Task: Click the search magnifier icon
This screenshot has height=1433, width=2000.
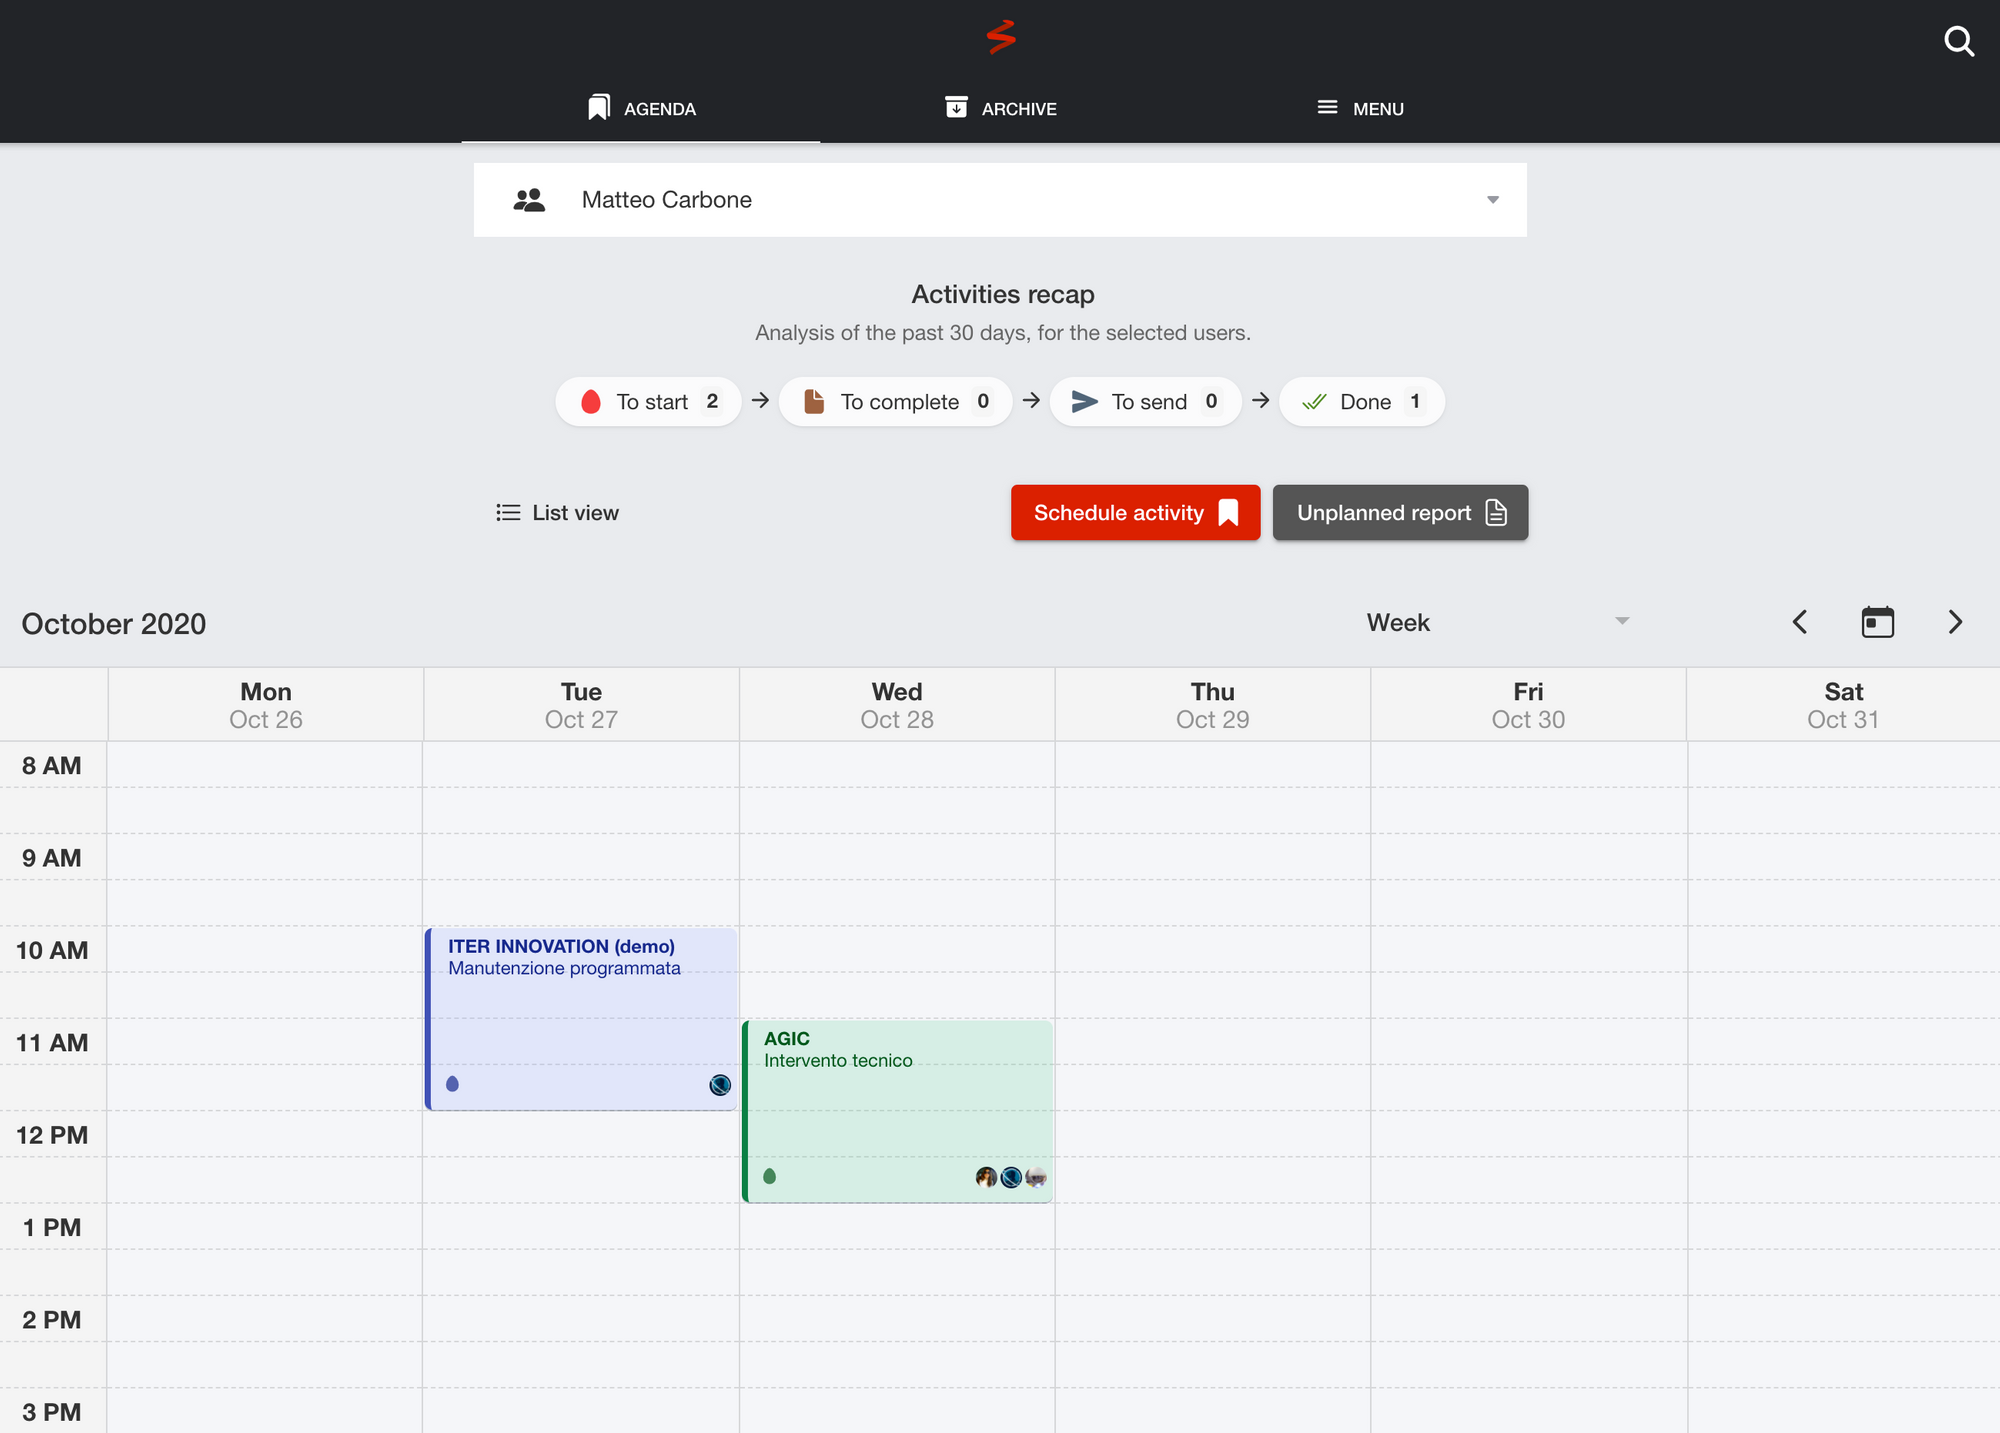Action: click(1958, 42)
